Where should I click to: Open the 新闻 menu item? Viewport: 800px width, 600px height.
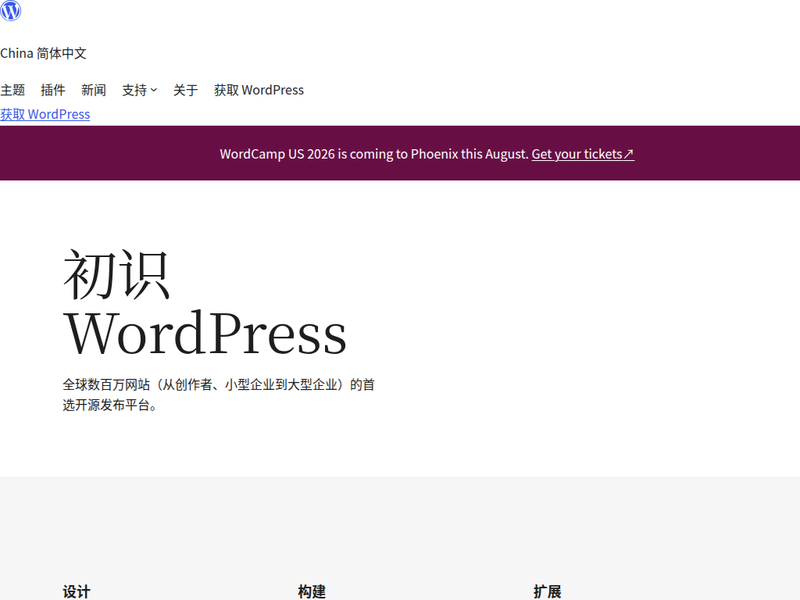[94, 90]
